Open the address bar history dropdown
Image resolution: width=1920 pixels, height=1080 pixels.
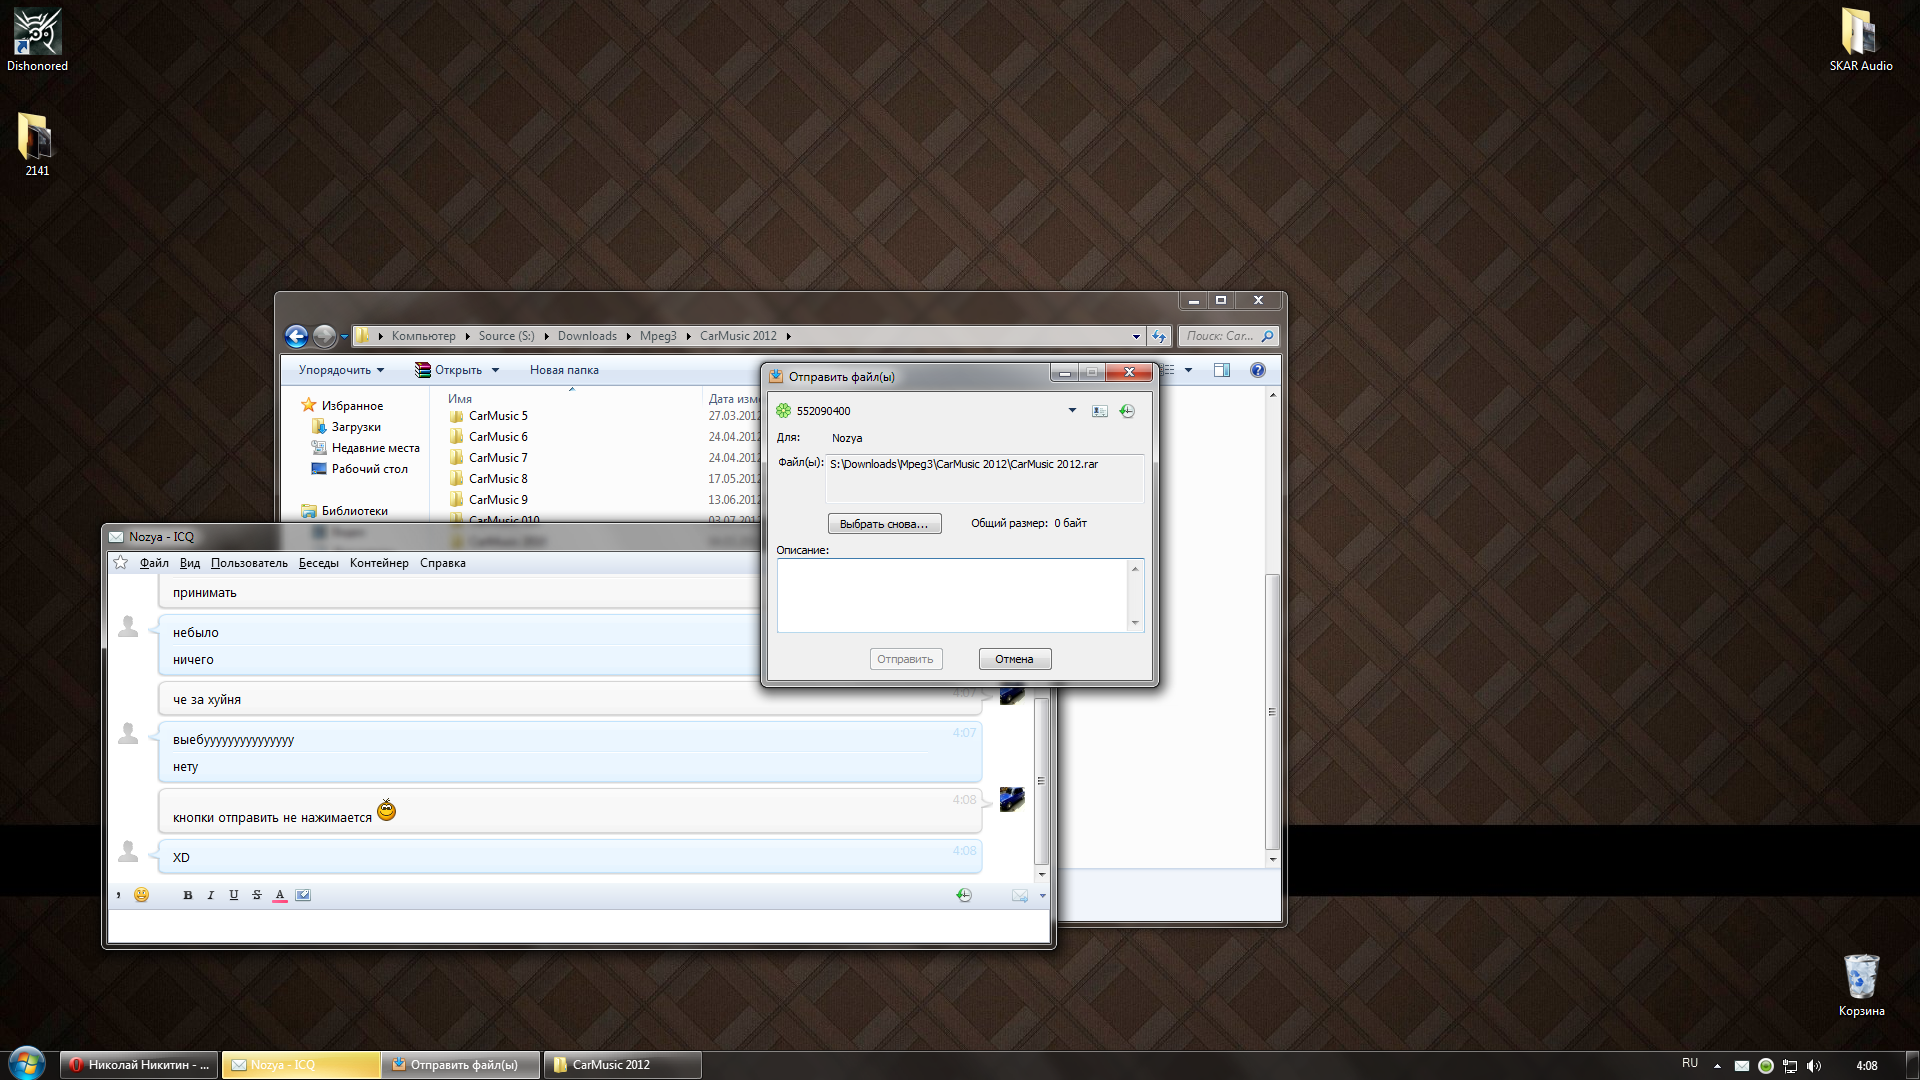1136,336
